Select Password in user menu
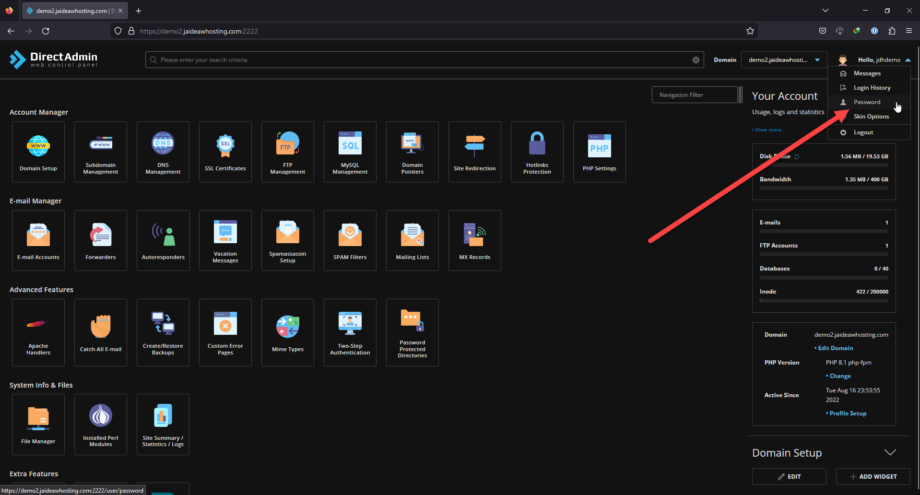Image resolution: width=920 pixels, height=495 pixels. click(869, 102)
